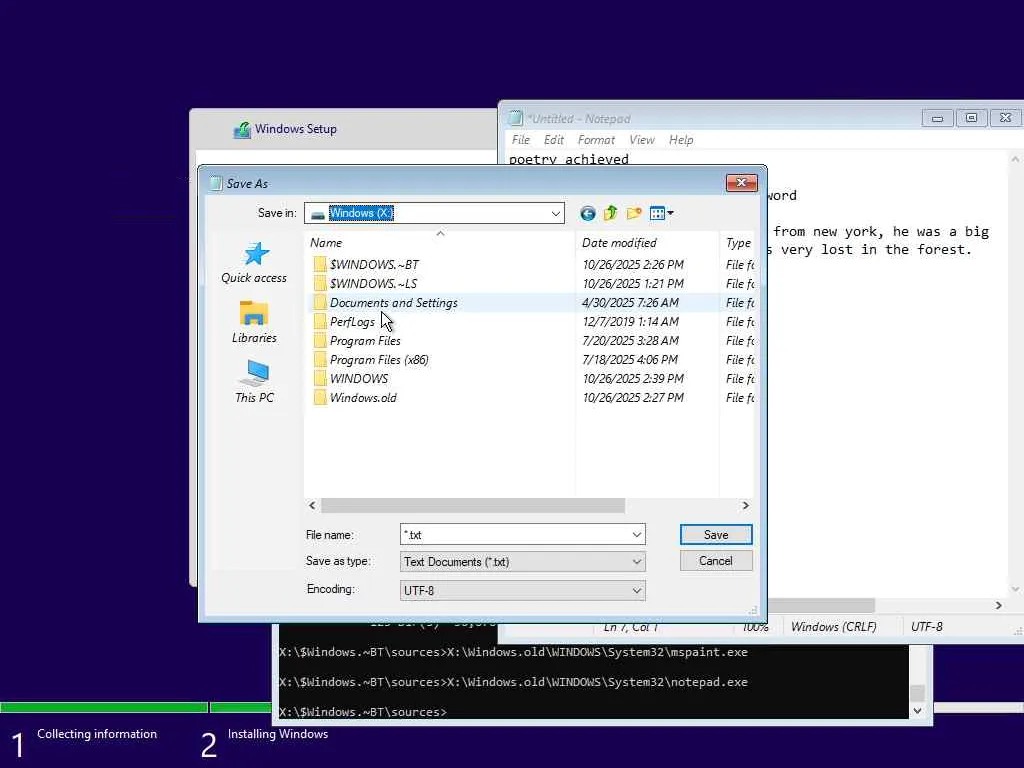This screenshot has height=768, width=1024.
Task: Click the File name input field
Action: [516, 535]
